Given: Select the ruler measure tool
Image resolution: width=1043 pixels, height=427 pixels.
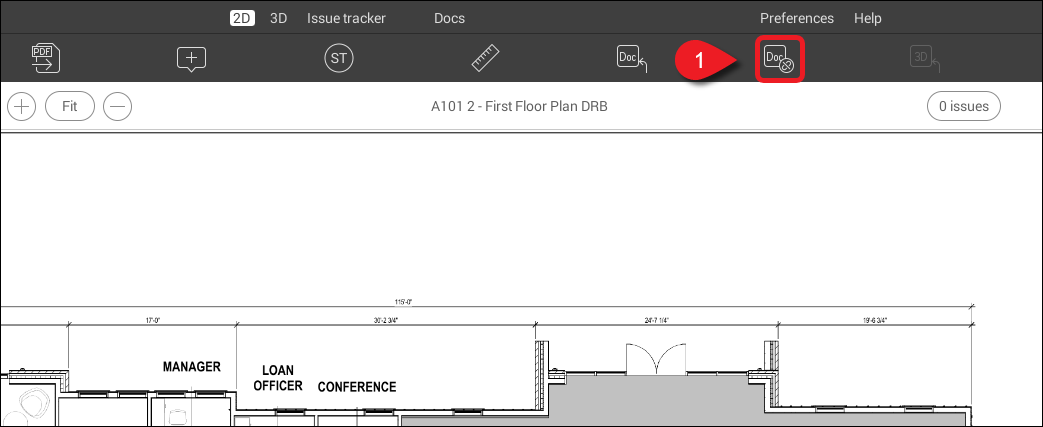Looking at the screenshot, I should [486, 59].
